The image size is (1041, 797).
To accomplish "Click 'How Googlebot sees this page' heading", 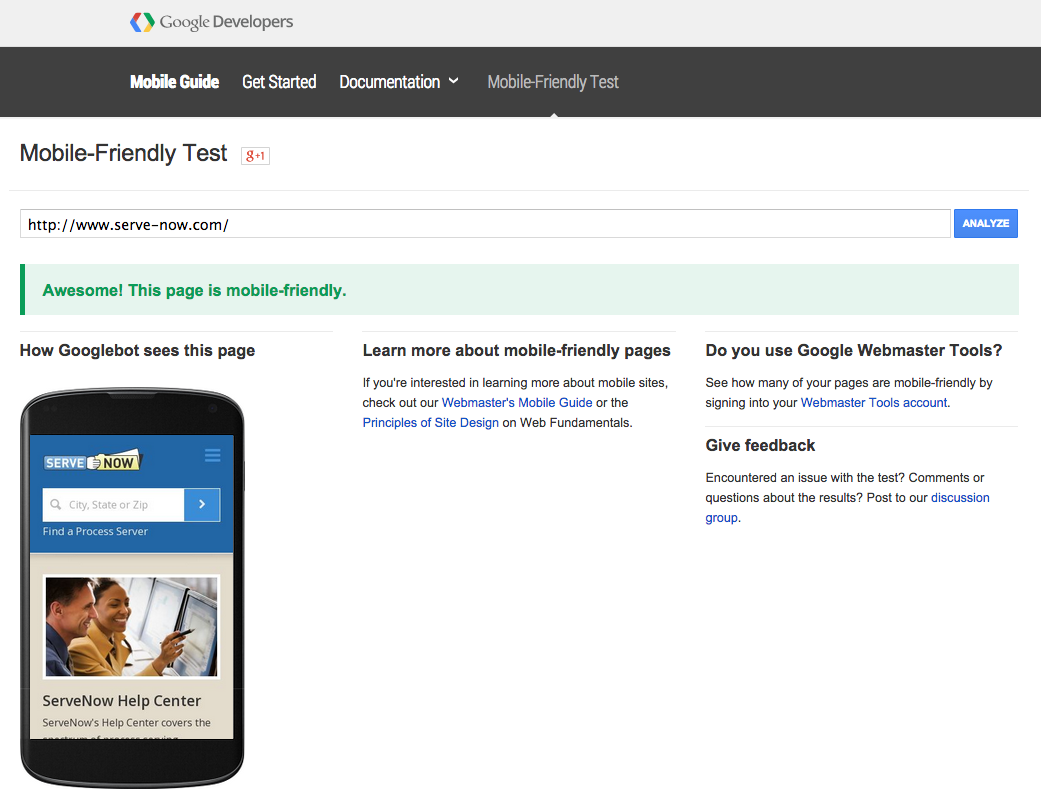I will click(137, 351).
